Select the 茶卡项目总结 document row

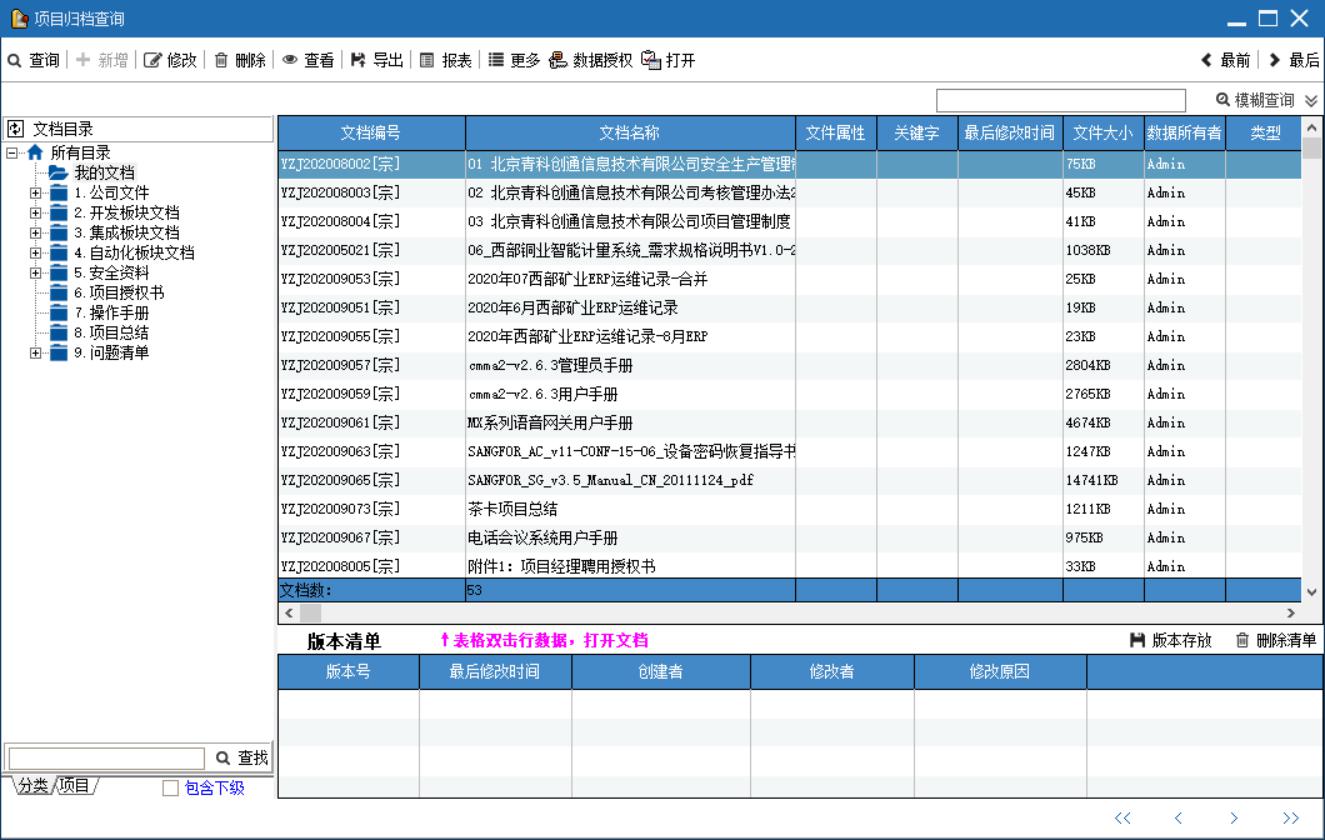(630, 509)
